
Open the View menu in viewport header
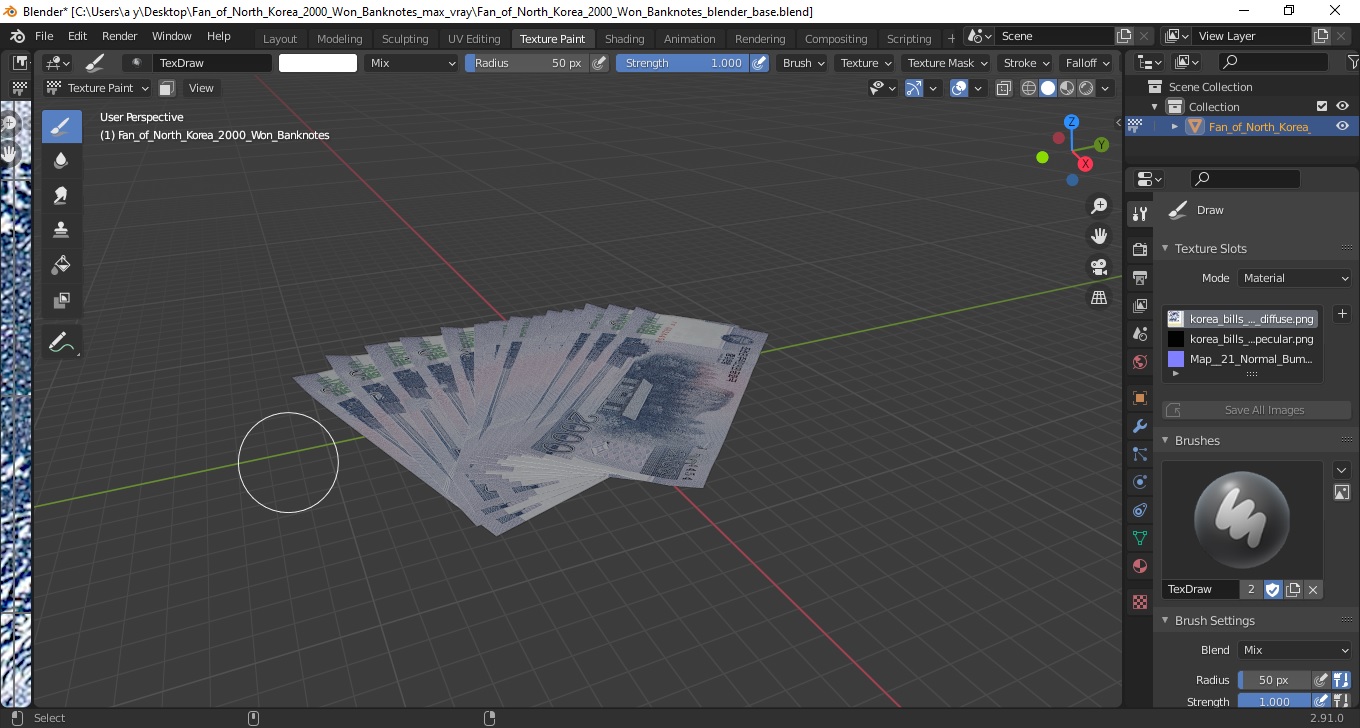point(201,88)
